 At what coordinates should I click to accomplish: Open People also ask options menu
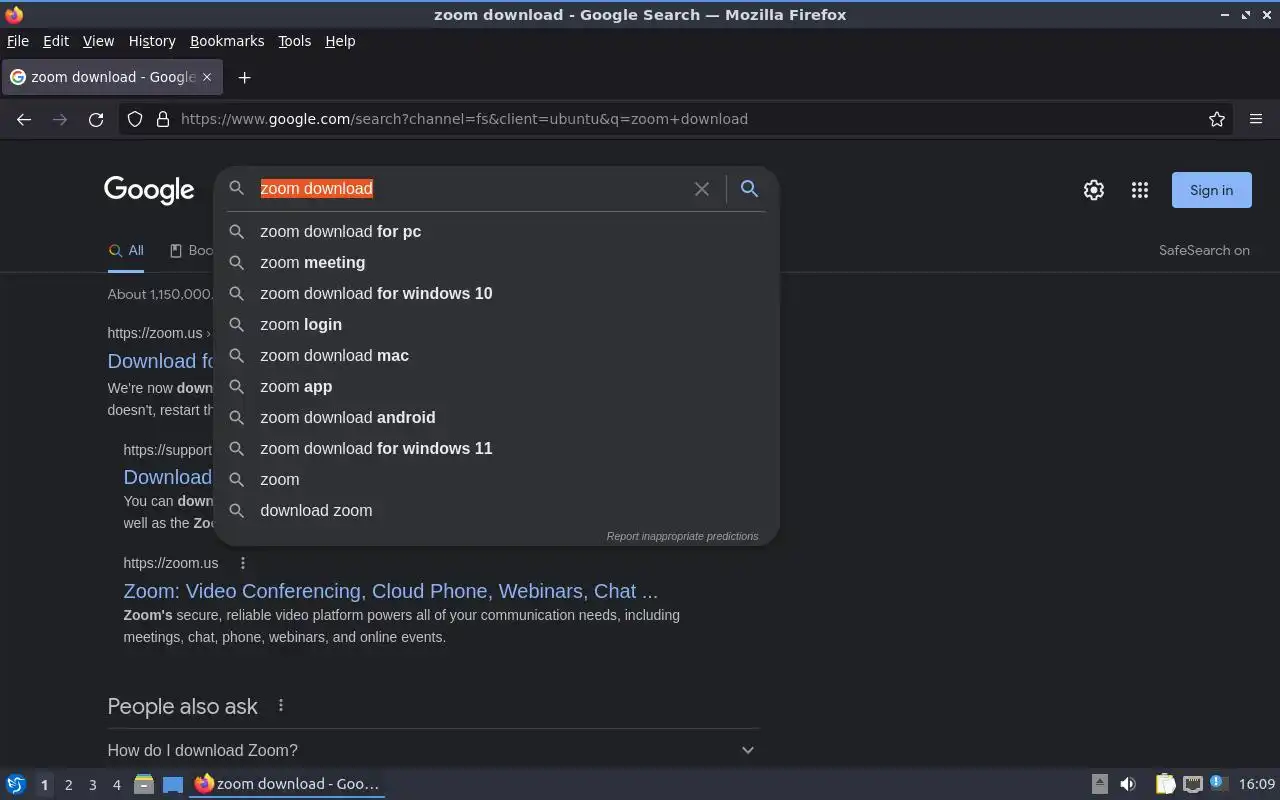[281, 706]
